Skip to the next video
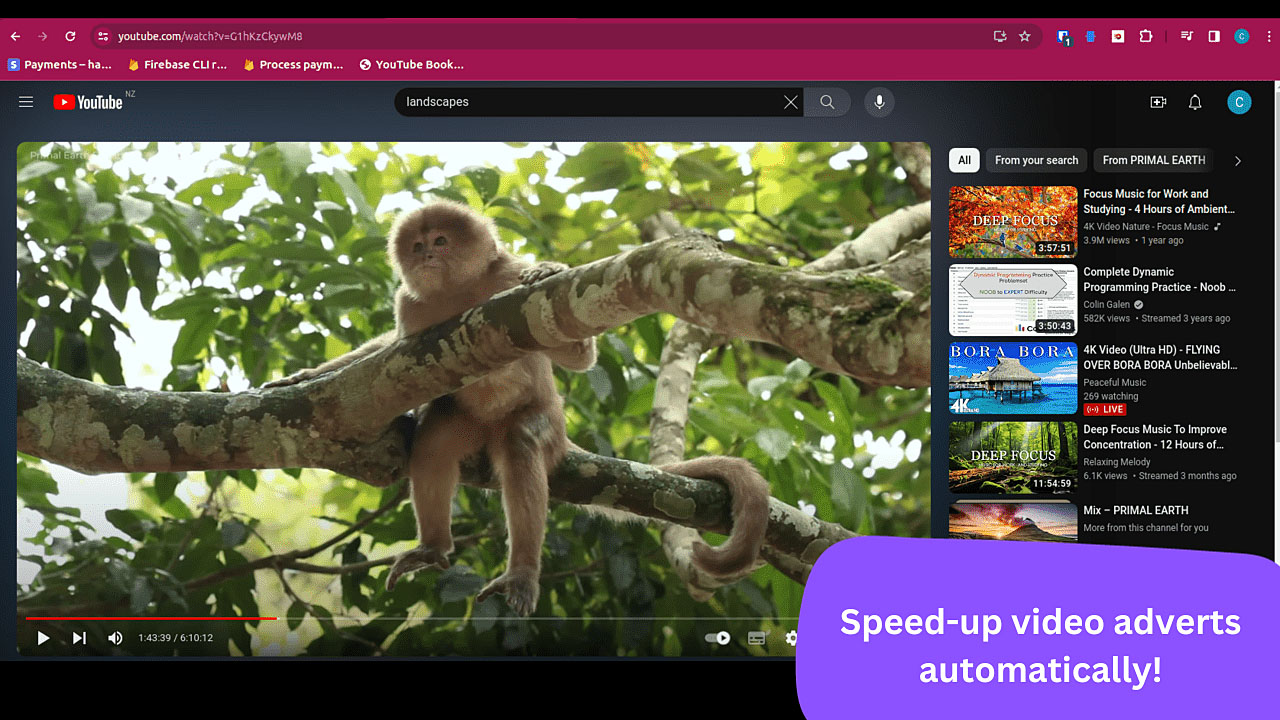1280x720 pixels. click(x=79, y=638)
